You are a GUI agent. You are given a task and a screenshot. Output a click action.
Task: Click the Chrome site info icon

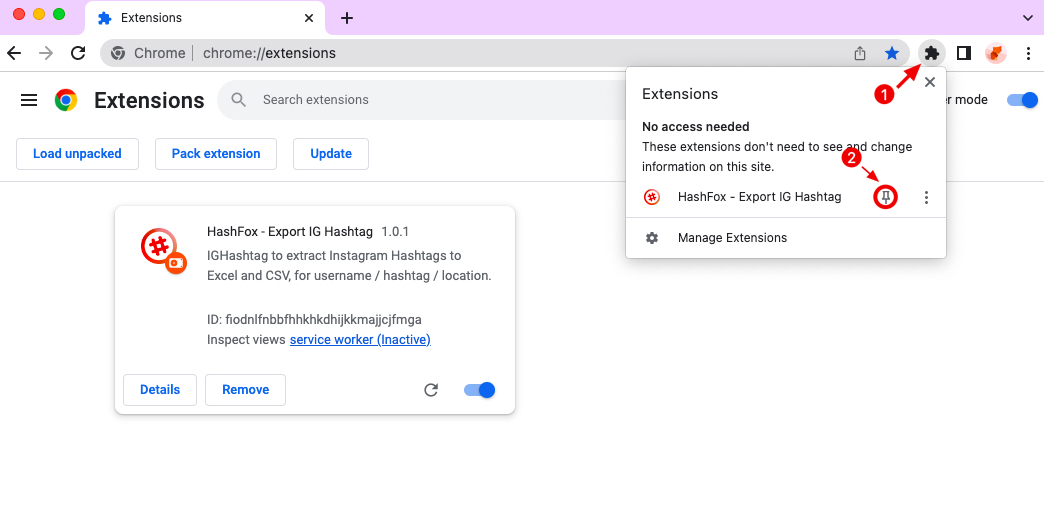(119, 53)
